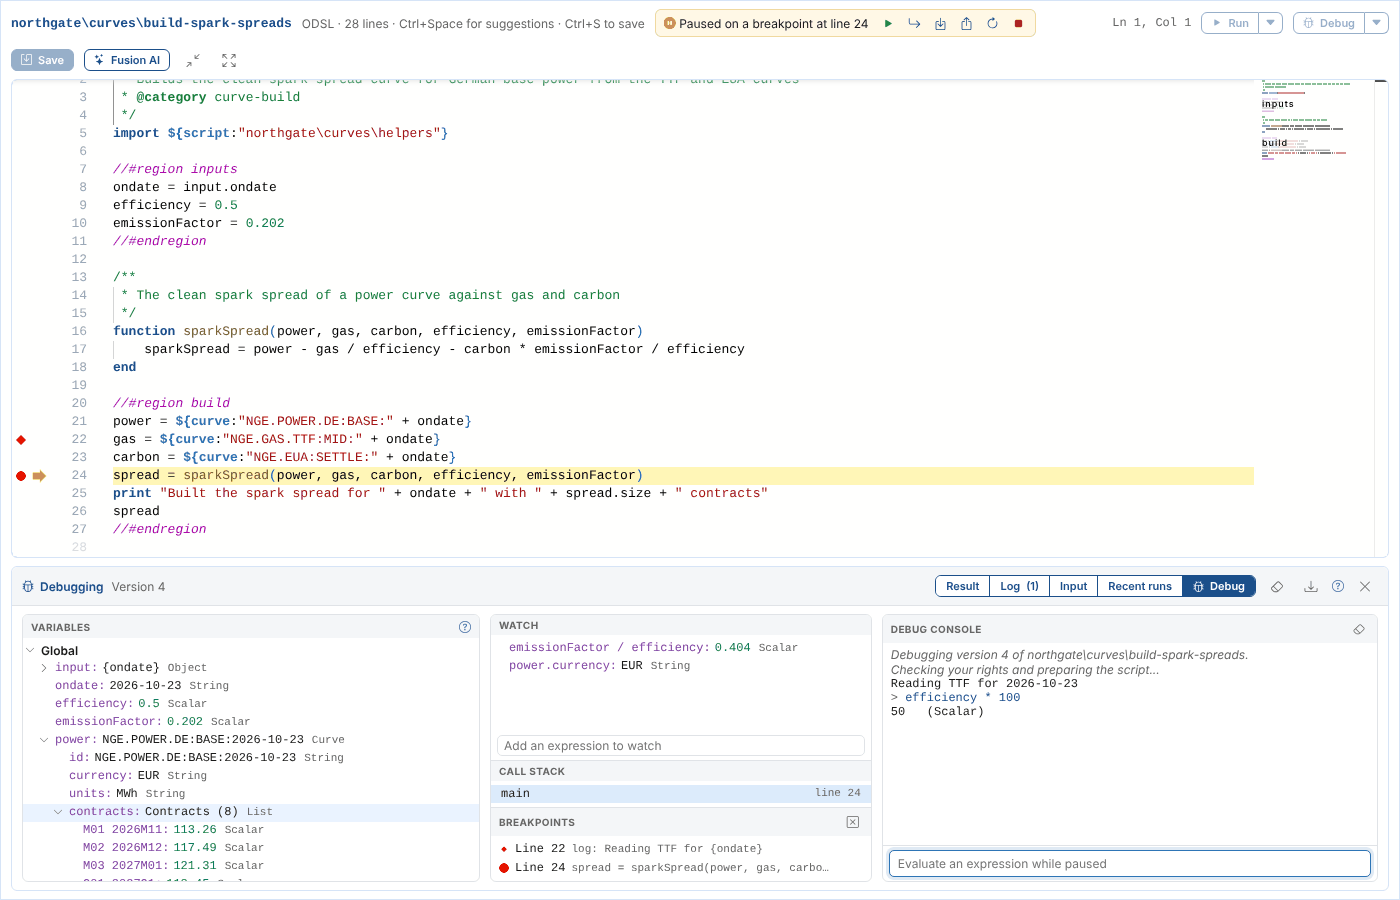1400x900 pixels.
Task: Collapse the editor with the shrink arrows icon
Action: (193, 61)
